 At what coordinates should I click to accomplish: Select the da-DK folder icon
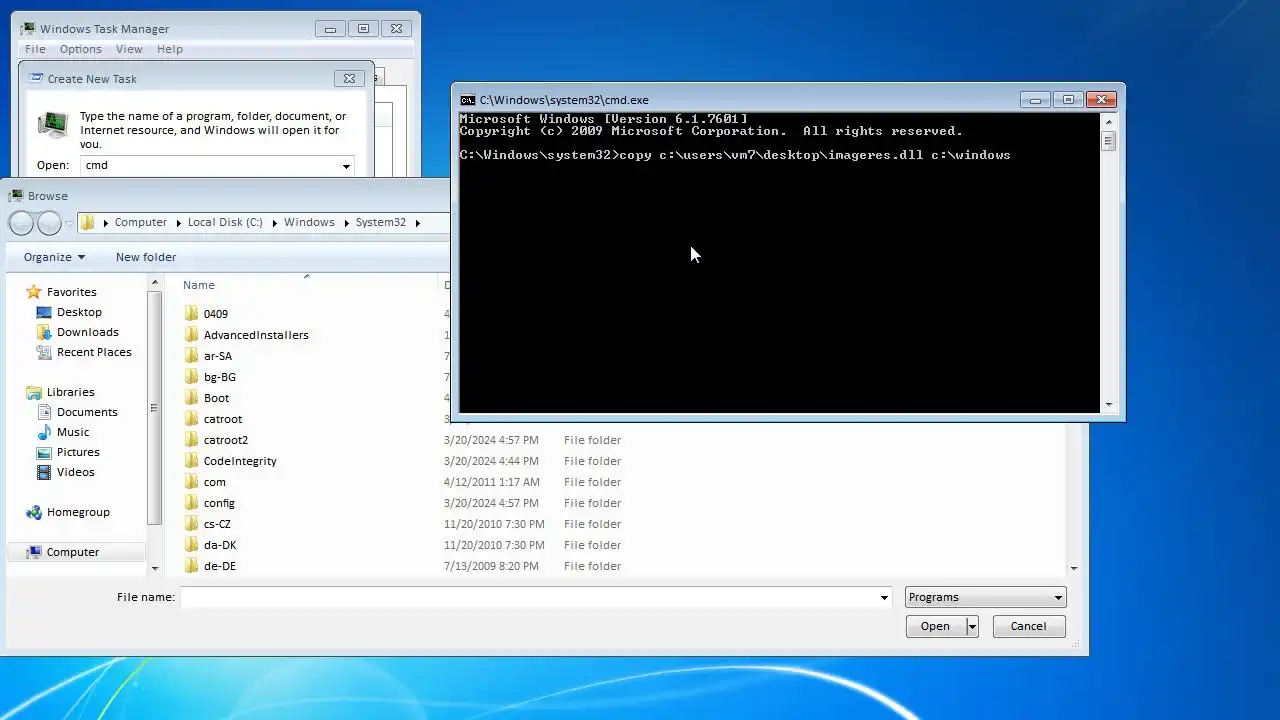(x=192, y=545)
